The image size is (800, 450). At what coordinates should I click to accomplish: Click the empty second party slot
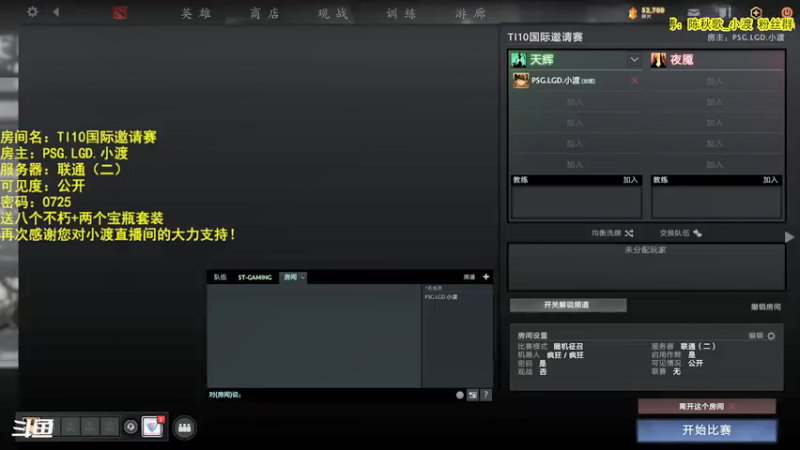click(70, 427)
